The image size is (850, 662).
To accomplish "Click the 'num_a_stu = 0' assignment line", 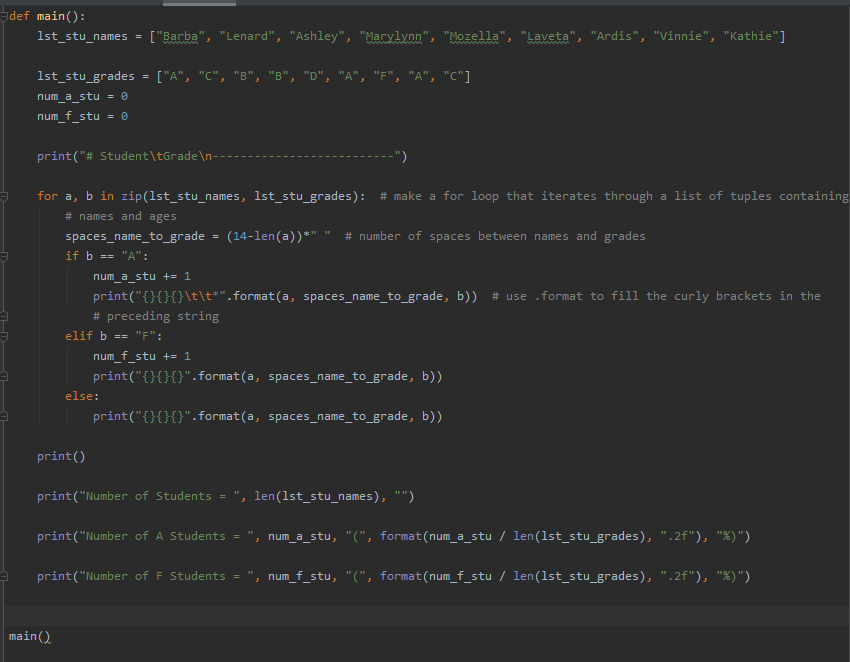I will [82, 97].
